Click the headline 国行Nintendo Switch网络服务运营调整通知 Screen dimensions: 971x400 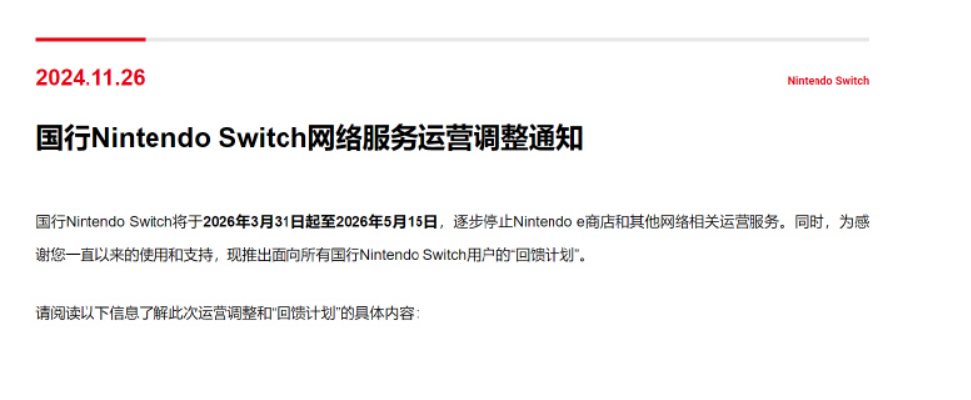pos(308,138)
